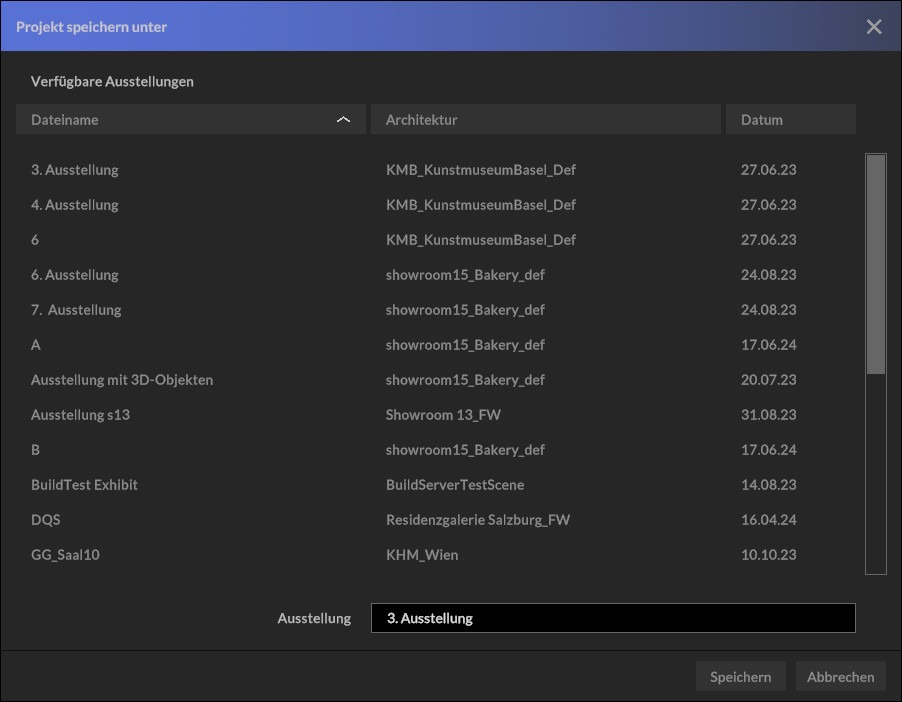The image size is (902, 702).
Task: Toggle sort arrow in Dateiname header
Action: (343, 120)
